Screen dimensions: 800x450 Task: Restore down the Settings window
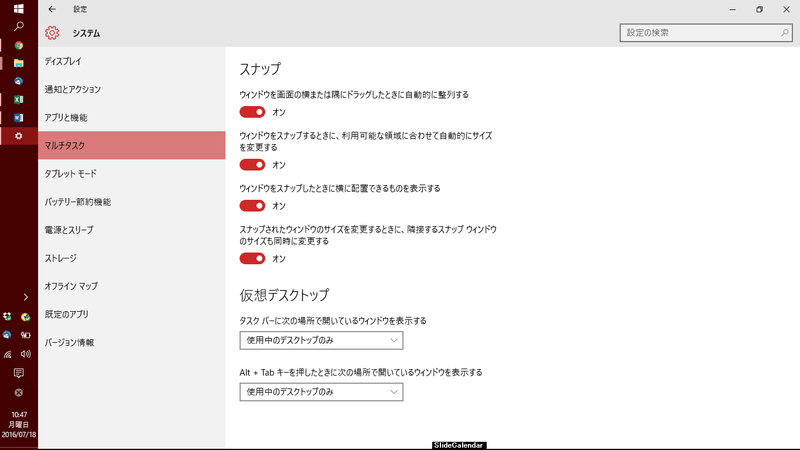click(759, 9)
